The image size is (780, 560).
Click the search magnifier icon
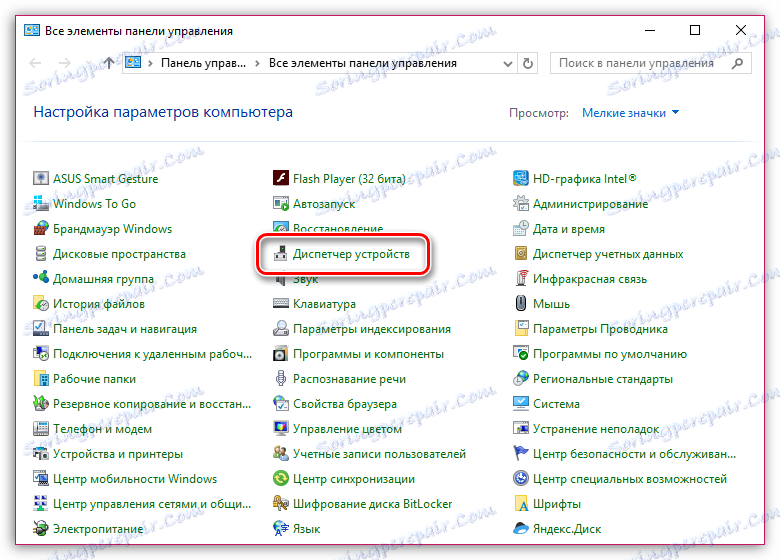tap(738, 63)
